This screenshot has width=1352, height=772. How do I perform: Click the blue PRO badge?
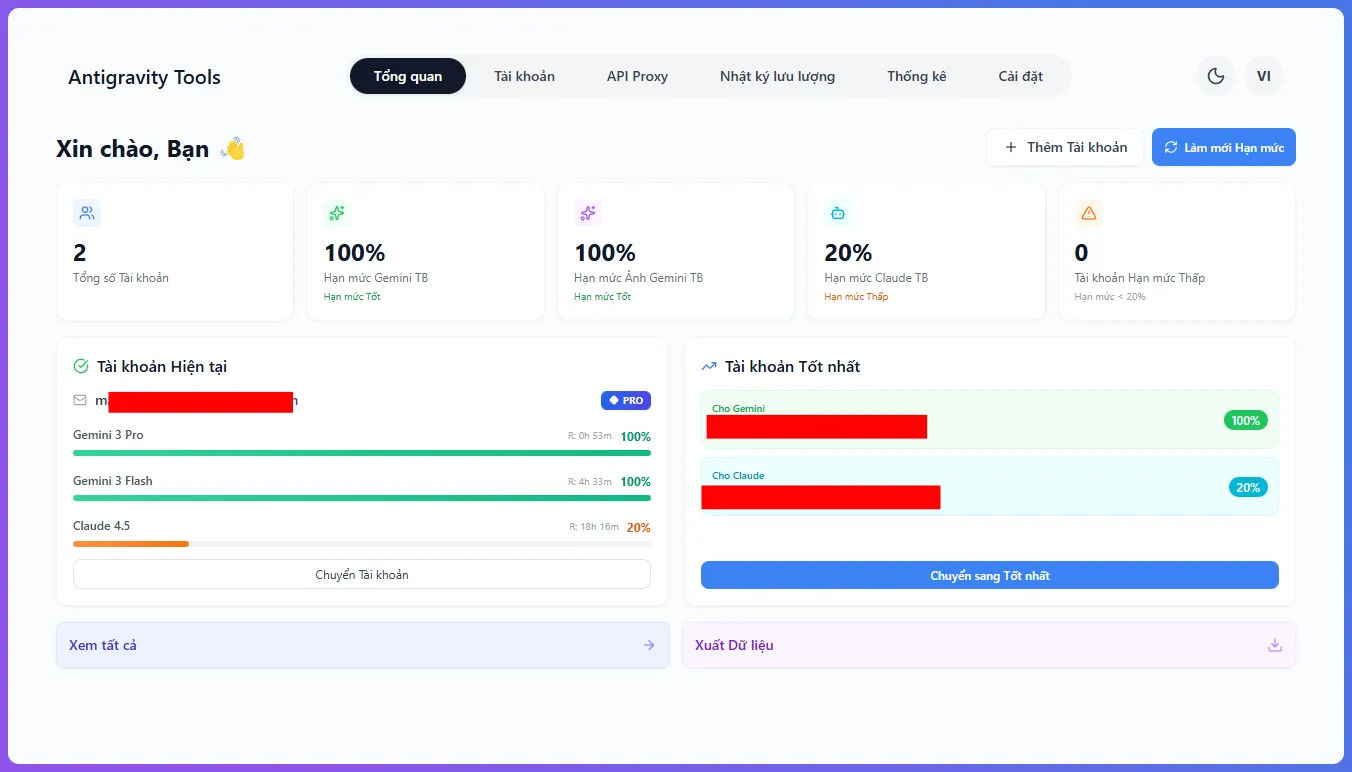click(x=625, y=400)
